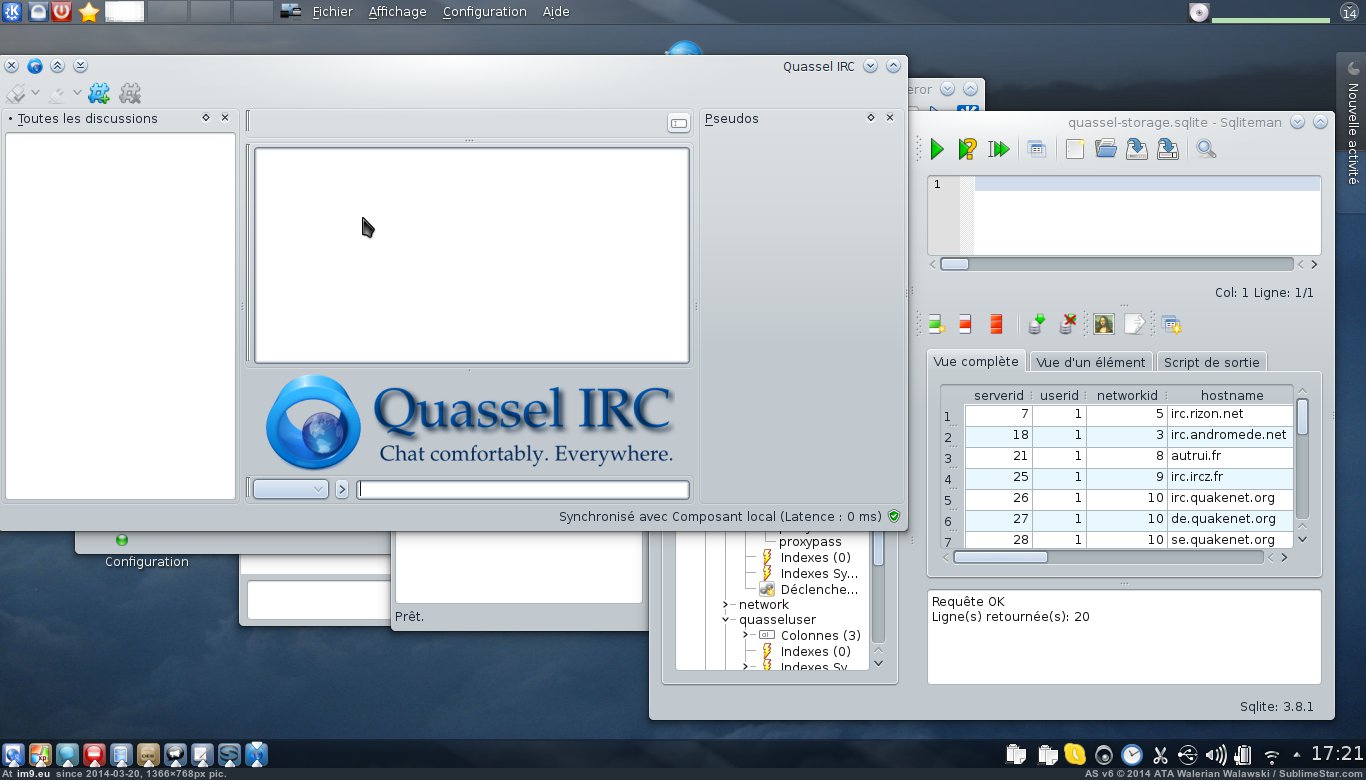This screenshot has width=1366, height=780.
Task: Open search in the Sqliteman SQL editor
Action: tap(1206, 149)
